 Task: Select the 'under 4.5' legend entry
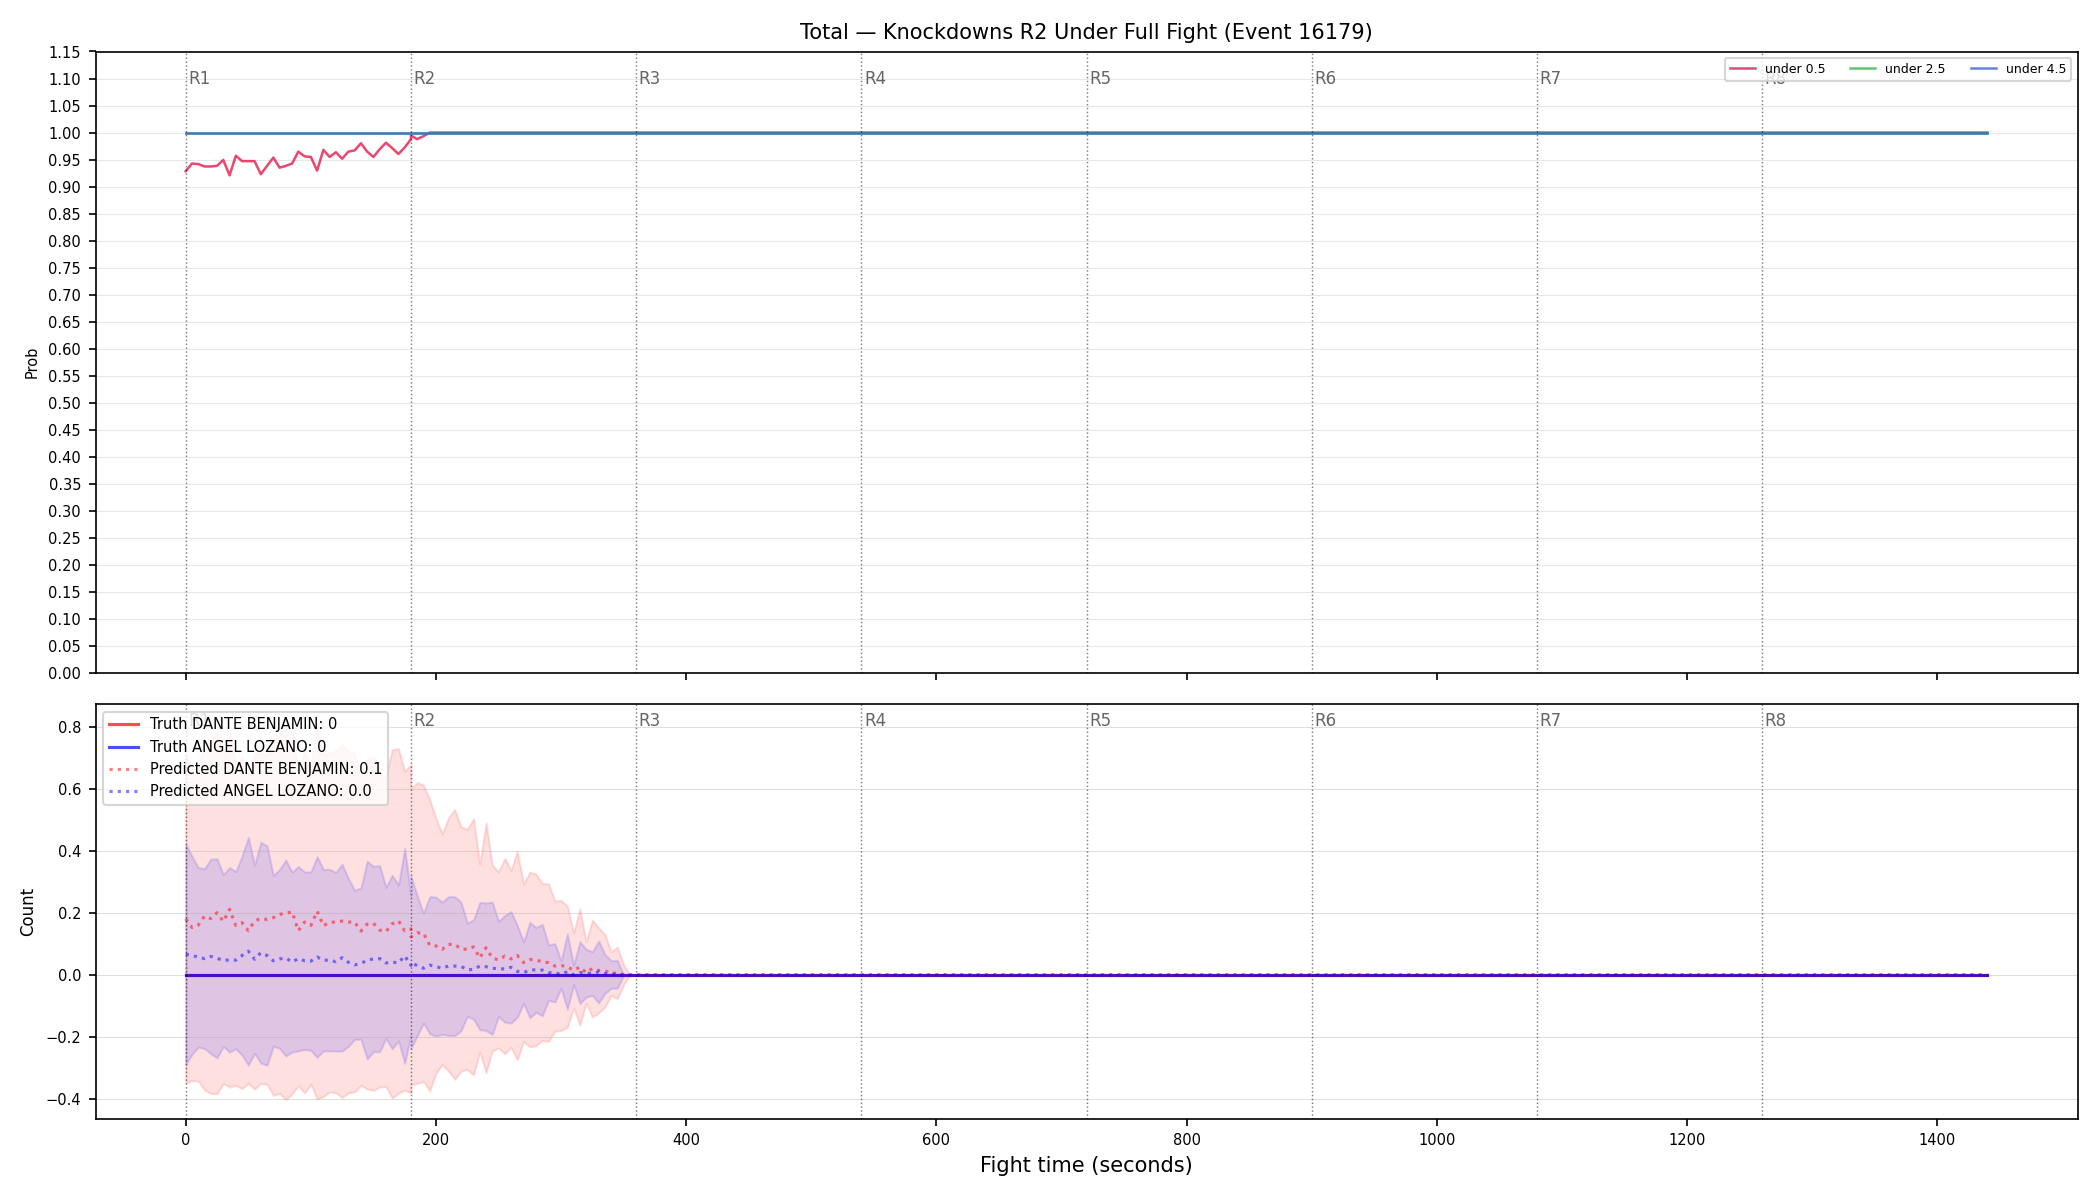coord(2019,69)
